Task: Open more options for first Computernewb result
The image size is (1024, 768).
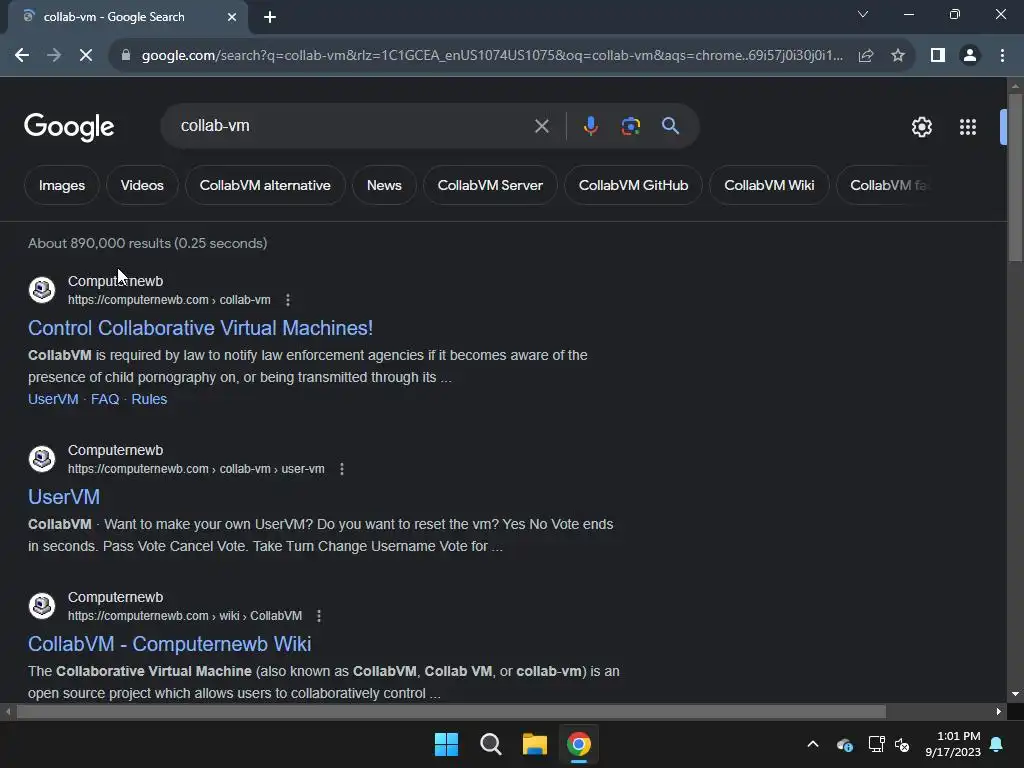Action: (288, 300)
